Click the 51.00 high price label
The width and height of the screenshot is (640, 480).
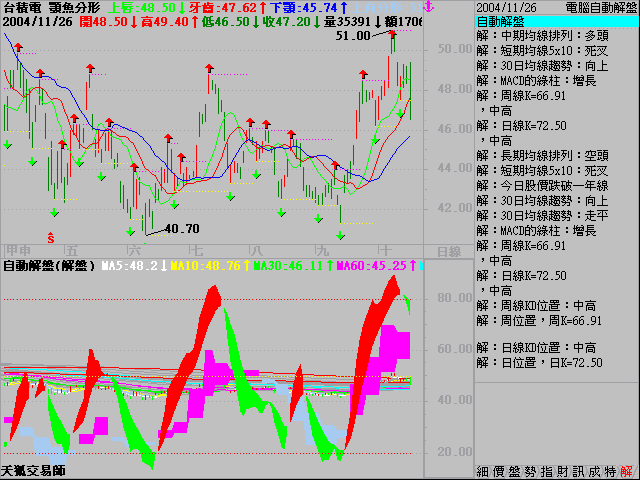tap(353, 35)
